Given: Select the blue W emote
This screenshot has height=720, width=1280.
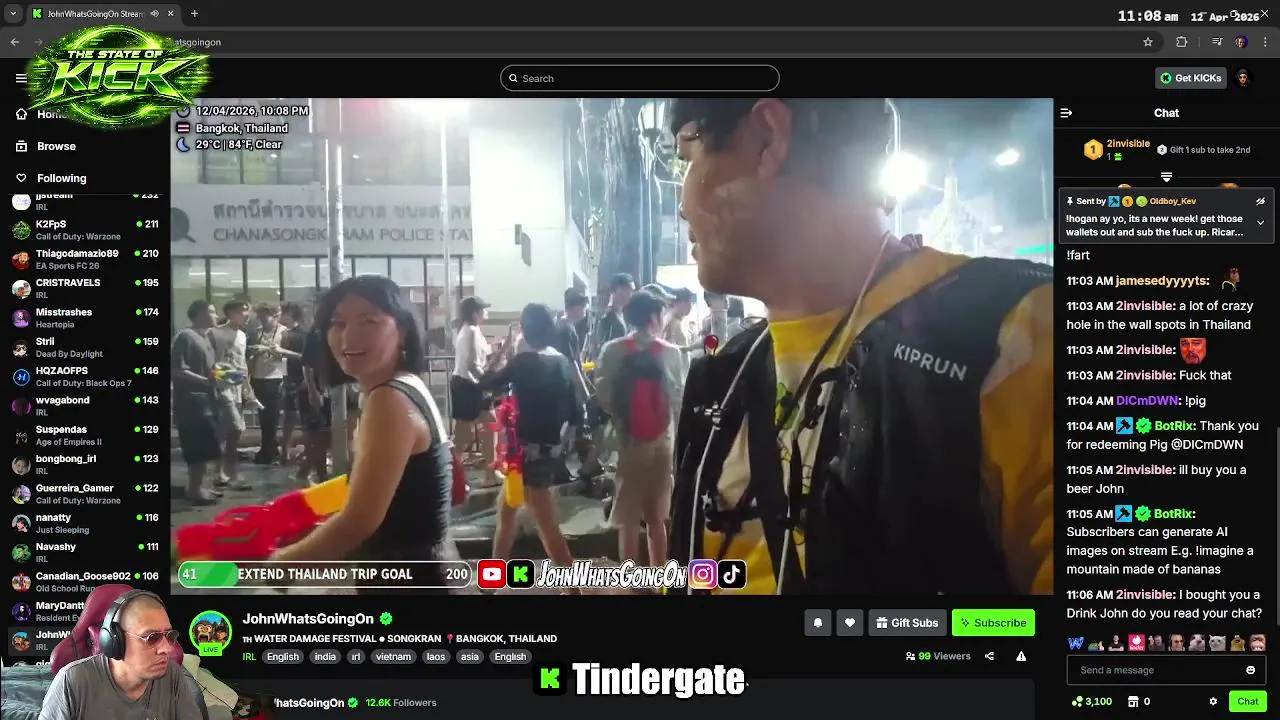Looking at the screenshot, I should click(x=1075, y=643).
